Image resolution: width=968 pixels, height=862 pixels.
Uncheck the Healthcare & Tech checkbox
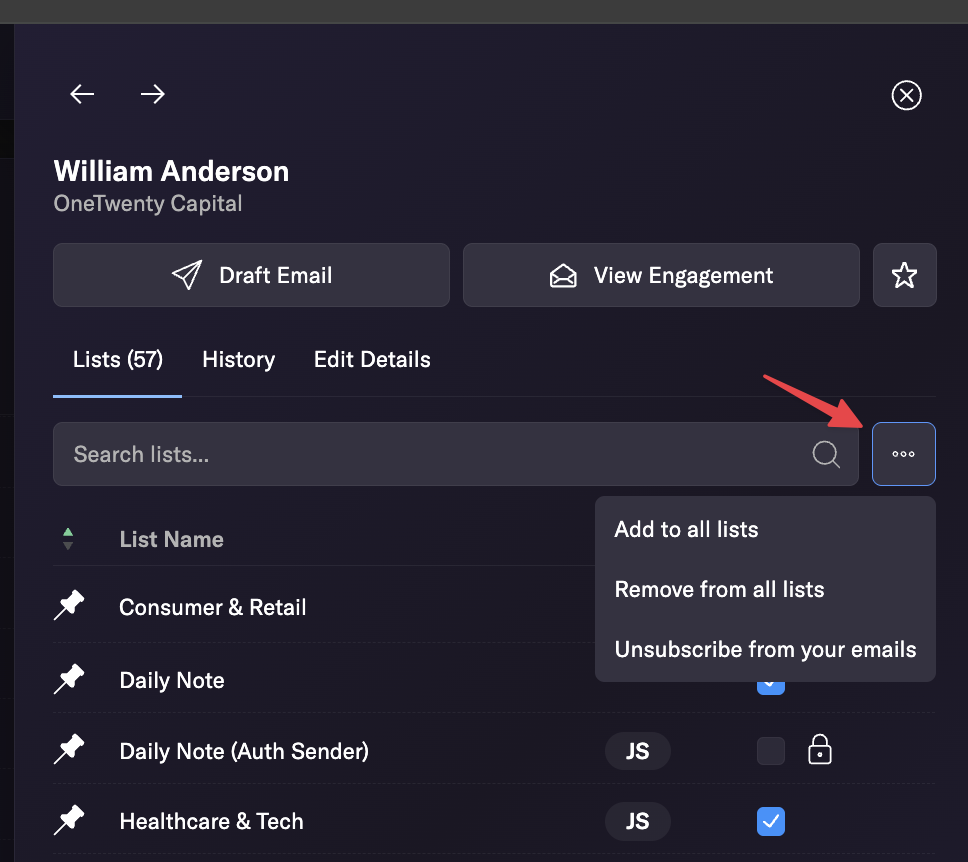(x=771, y=821)
